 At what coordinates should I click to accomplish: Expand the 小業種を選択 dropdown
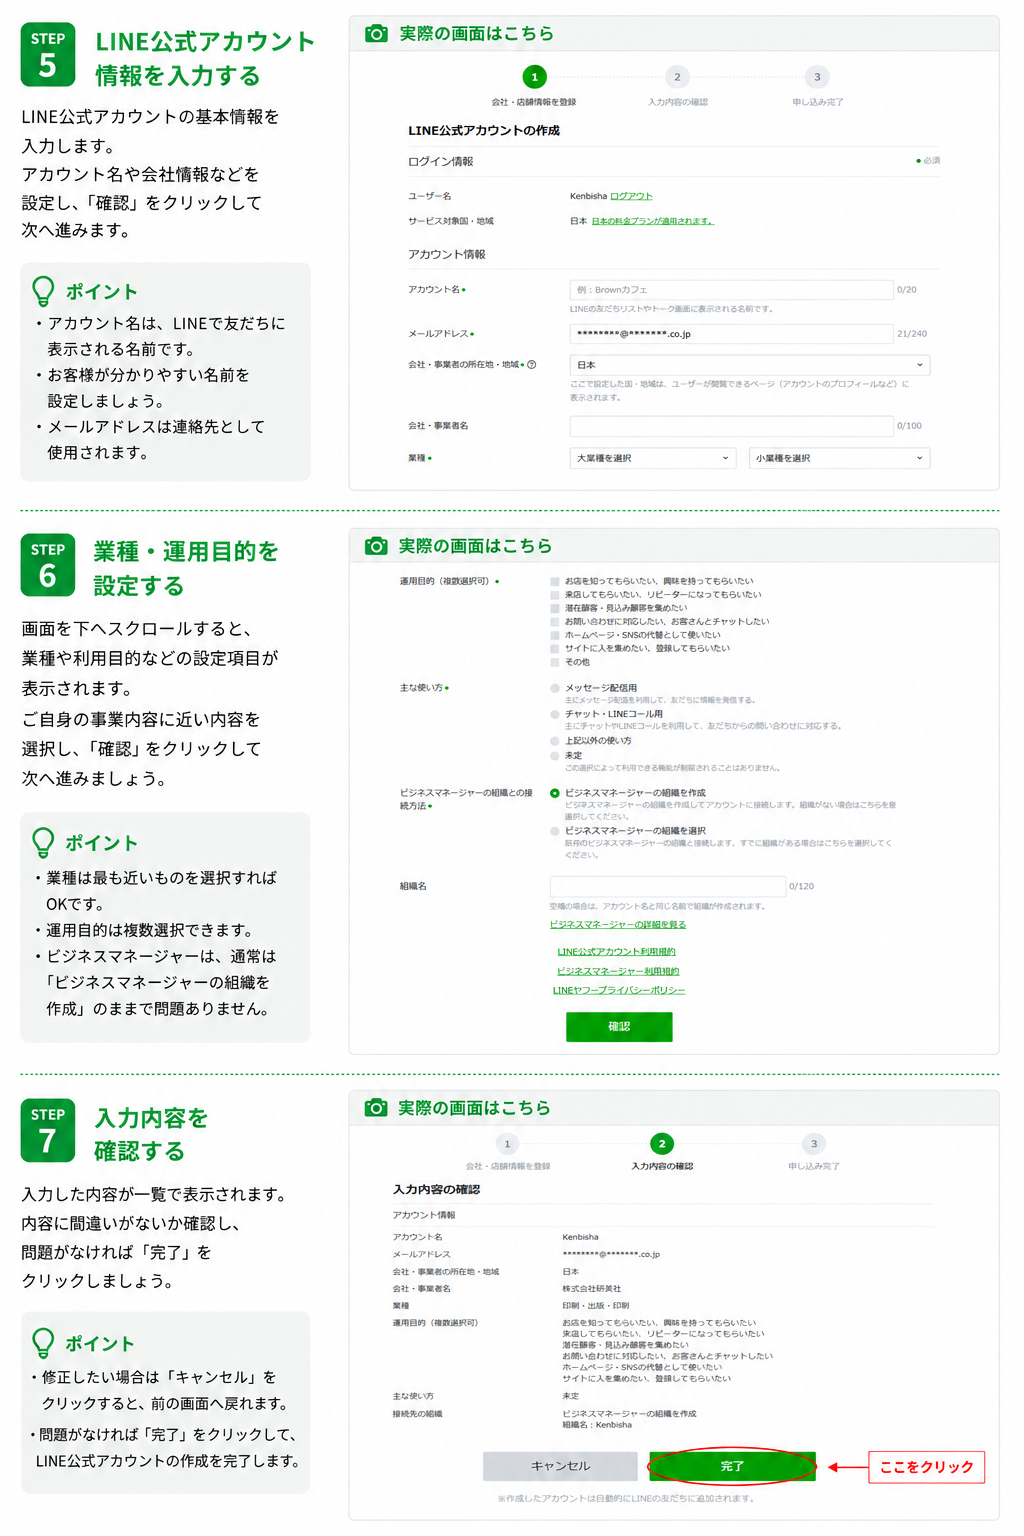840,458
